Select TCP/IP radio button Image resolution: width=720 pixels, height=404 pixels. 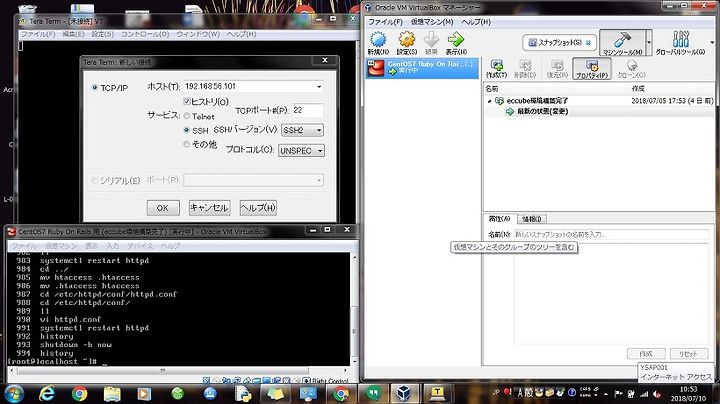coord(95,87)
